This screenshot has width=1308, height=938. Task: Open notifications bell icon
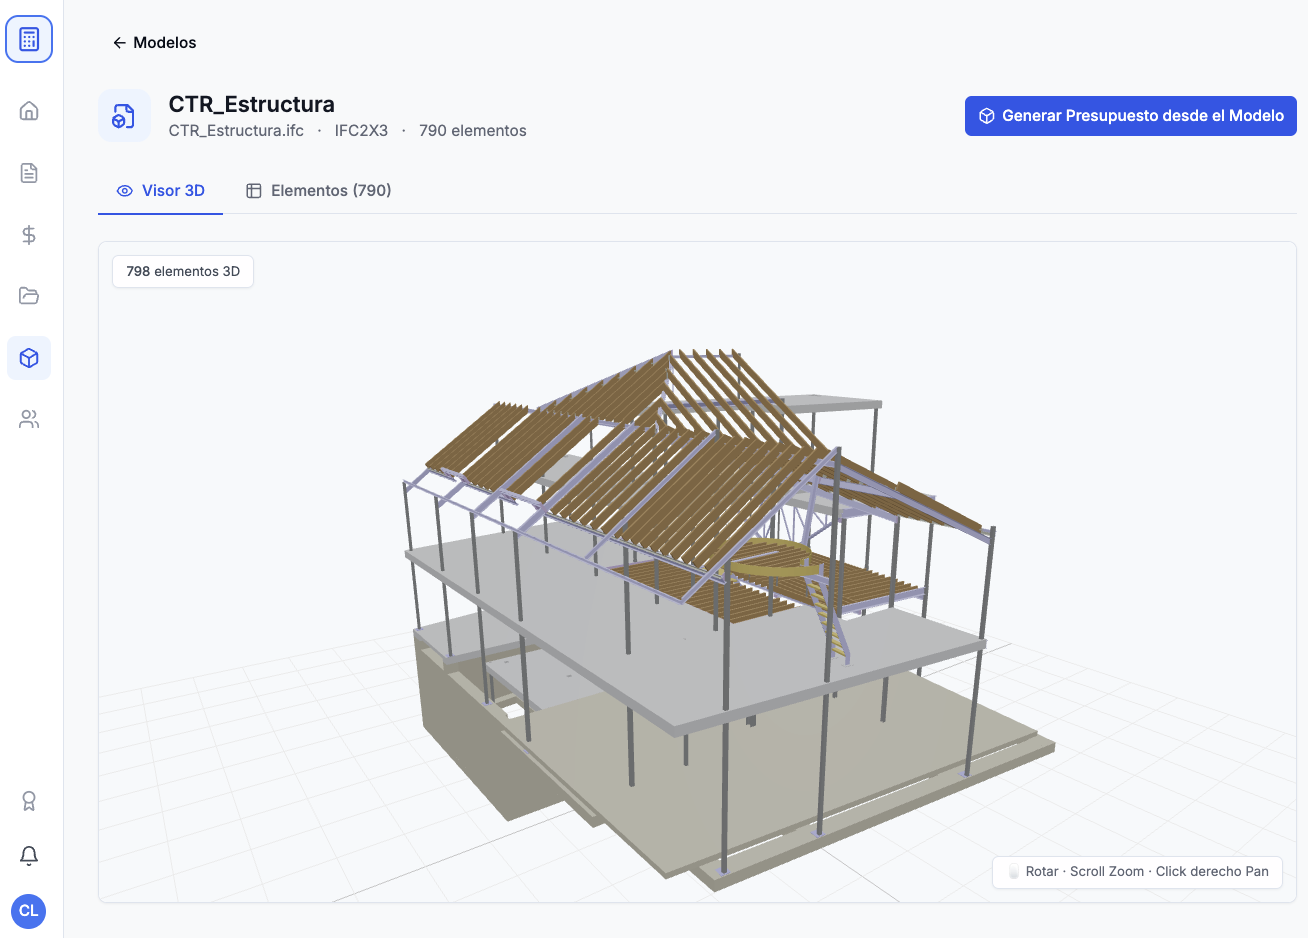(x=29, y=855)
